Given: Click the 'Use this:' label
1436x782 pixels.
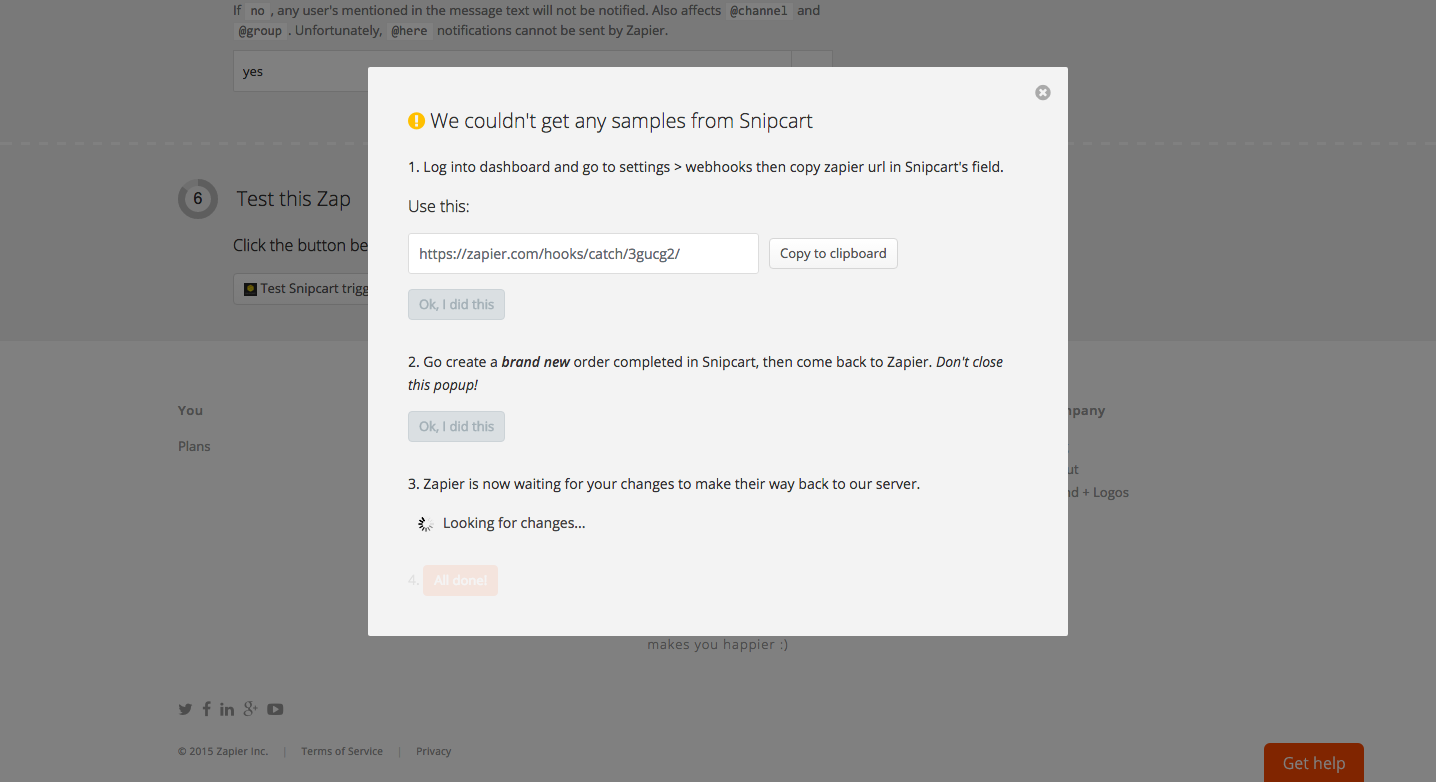Looking at the screenshot, I should pyautogui.click(x=439, y=207).
